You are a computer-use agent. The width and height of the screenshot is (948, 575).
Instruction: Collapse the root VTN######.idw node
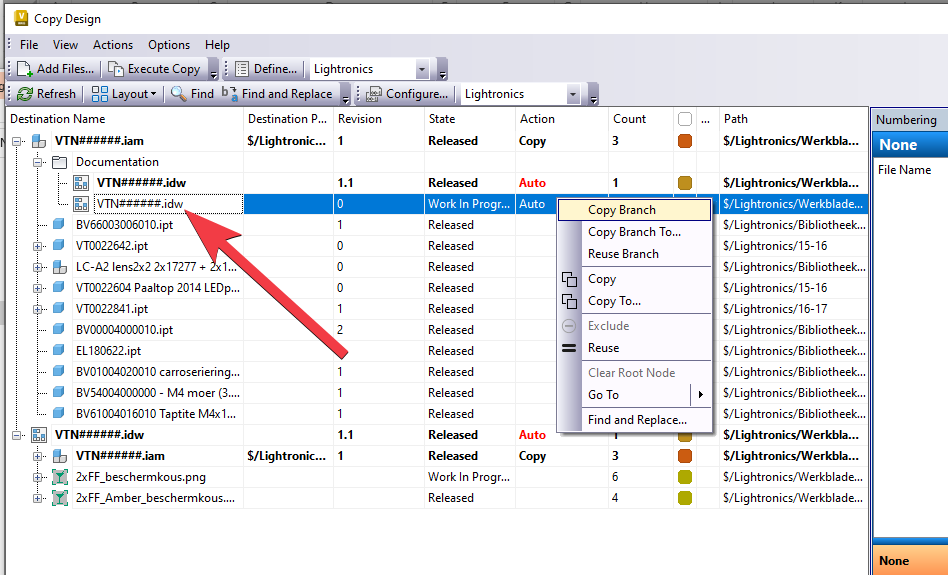[17, 435]
